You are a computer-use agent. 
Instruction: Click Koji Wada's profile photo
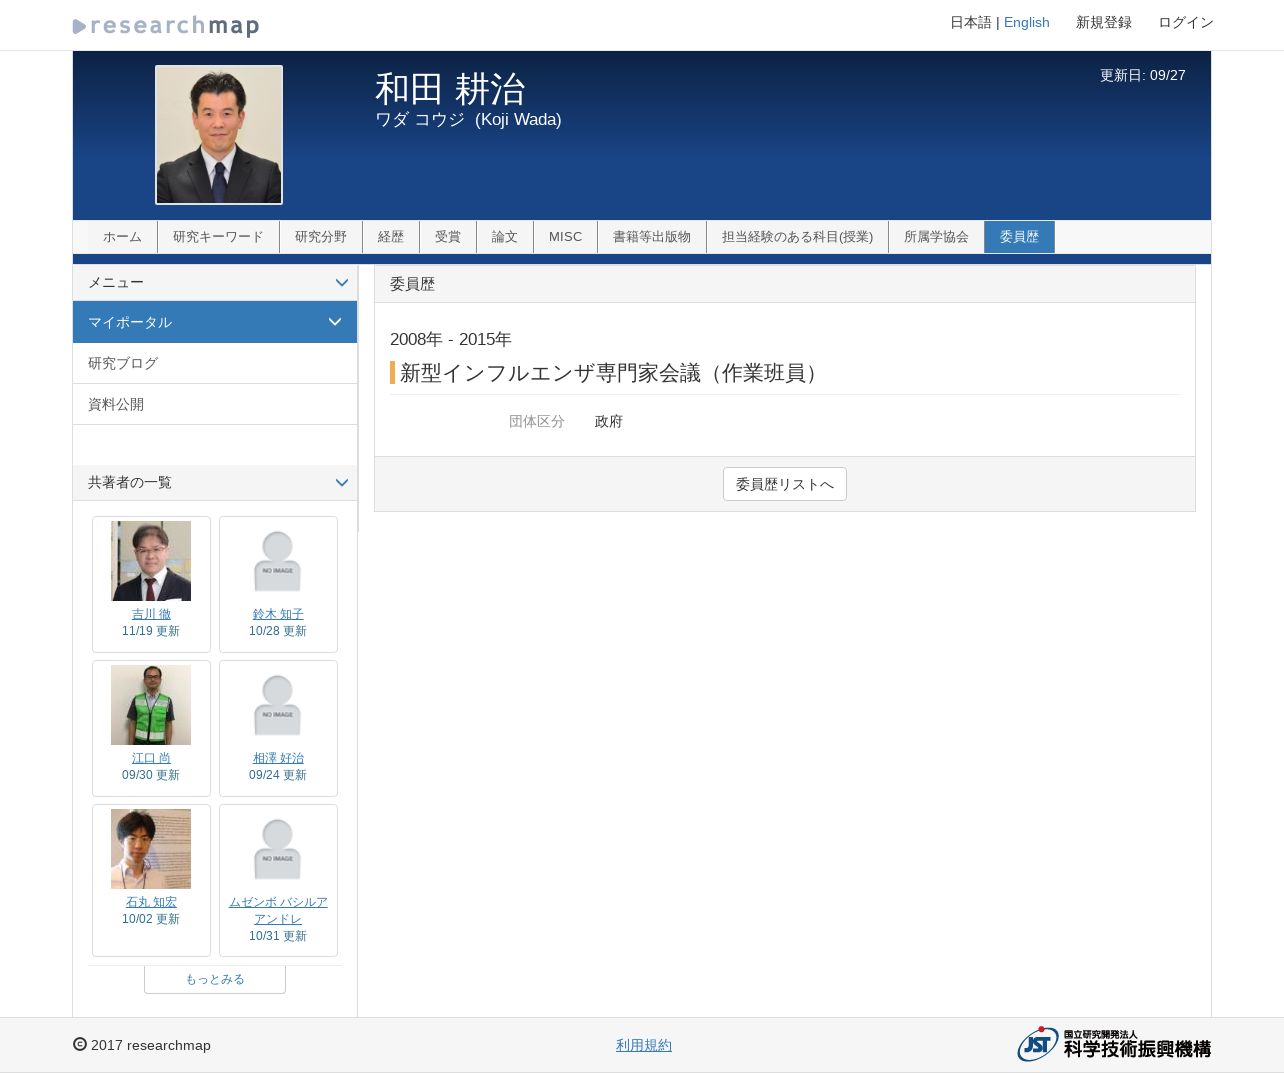click(219, 135)
